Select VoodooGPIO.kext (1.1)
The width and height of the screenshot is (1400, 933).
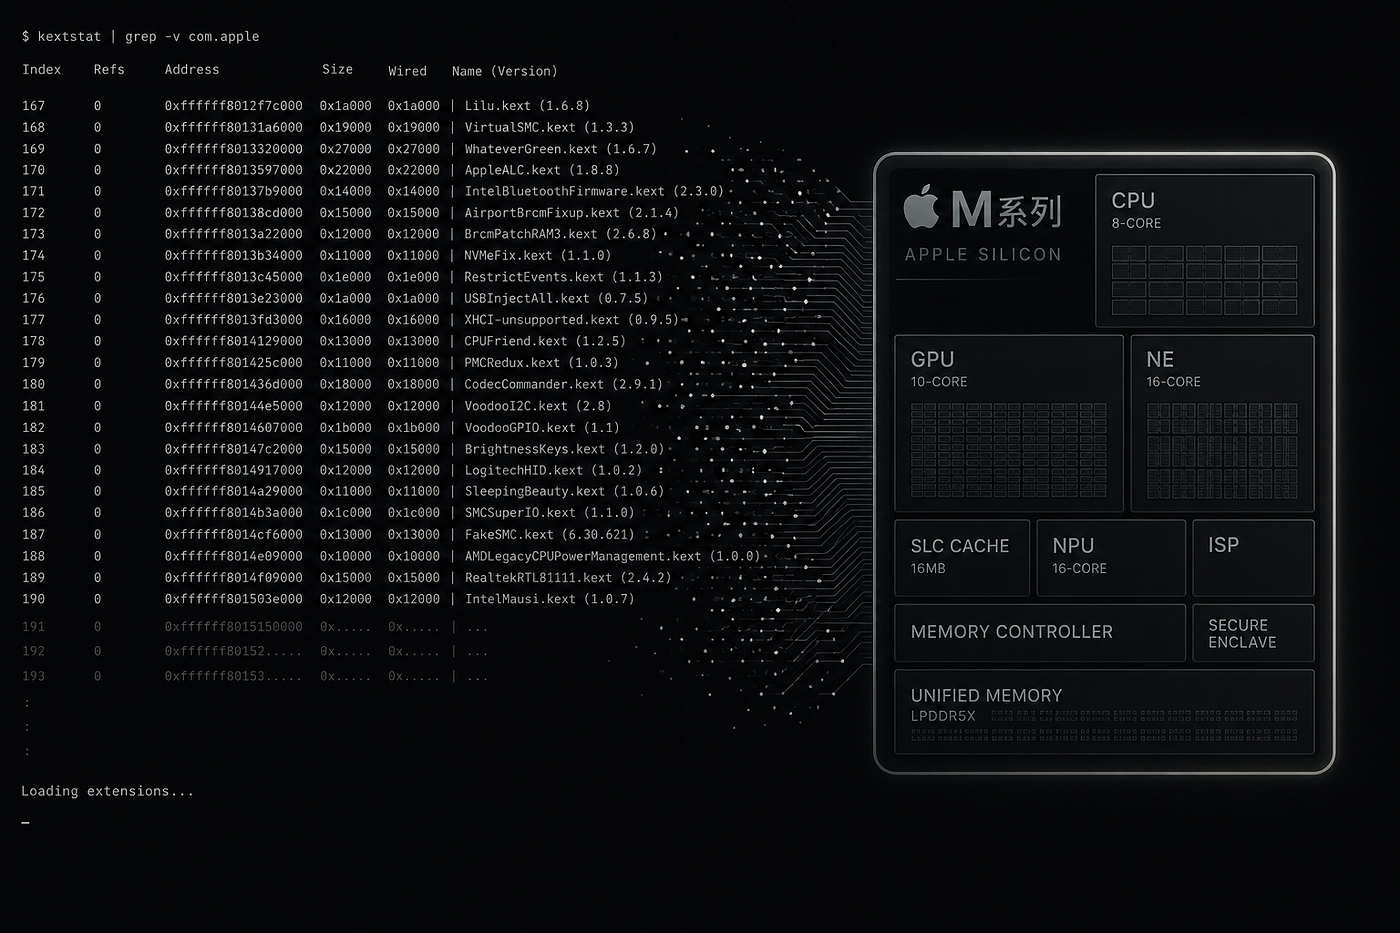[x=542, y=427]
